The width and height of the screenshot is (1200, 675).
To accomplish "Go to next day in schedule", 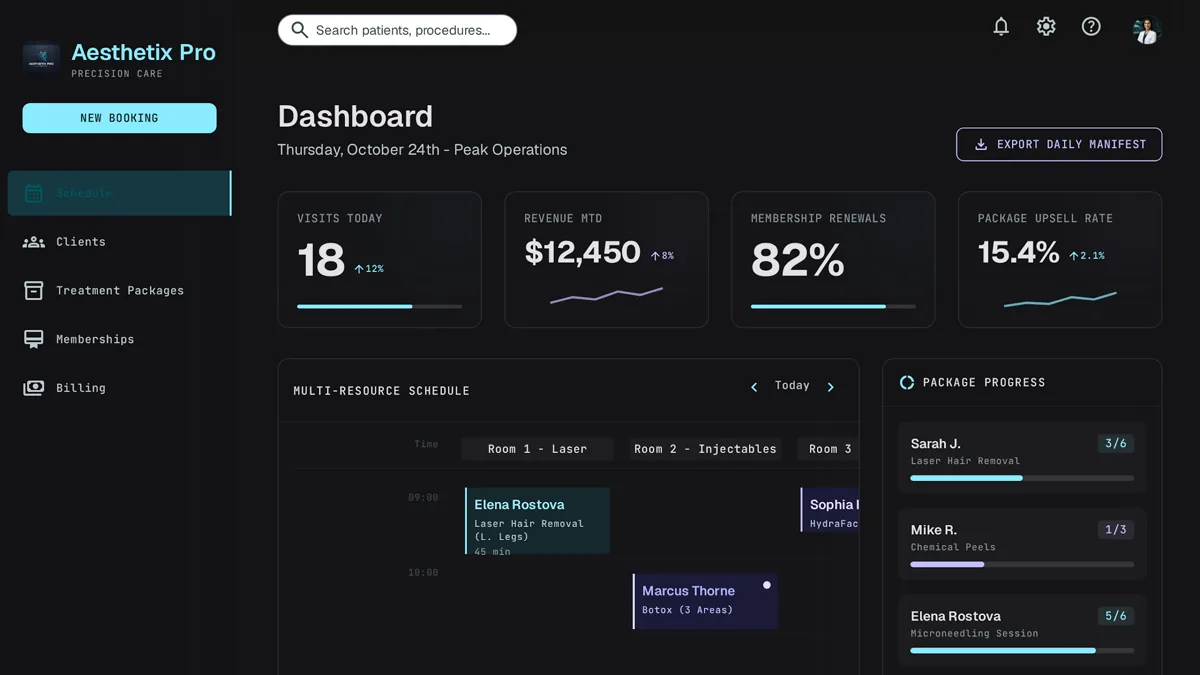I will coord(830,387).
